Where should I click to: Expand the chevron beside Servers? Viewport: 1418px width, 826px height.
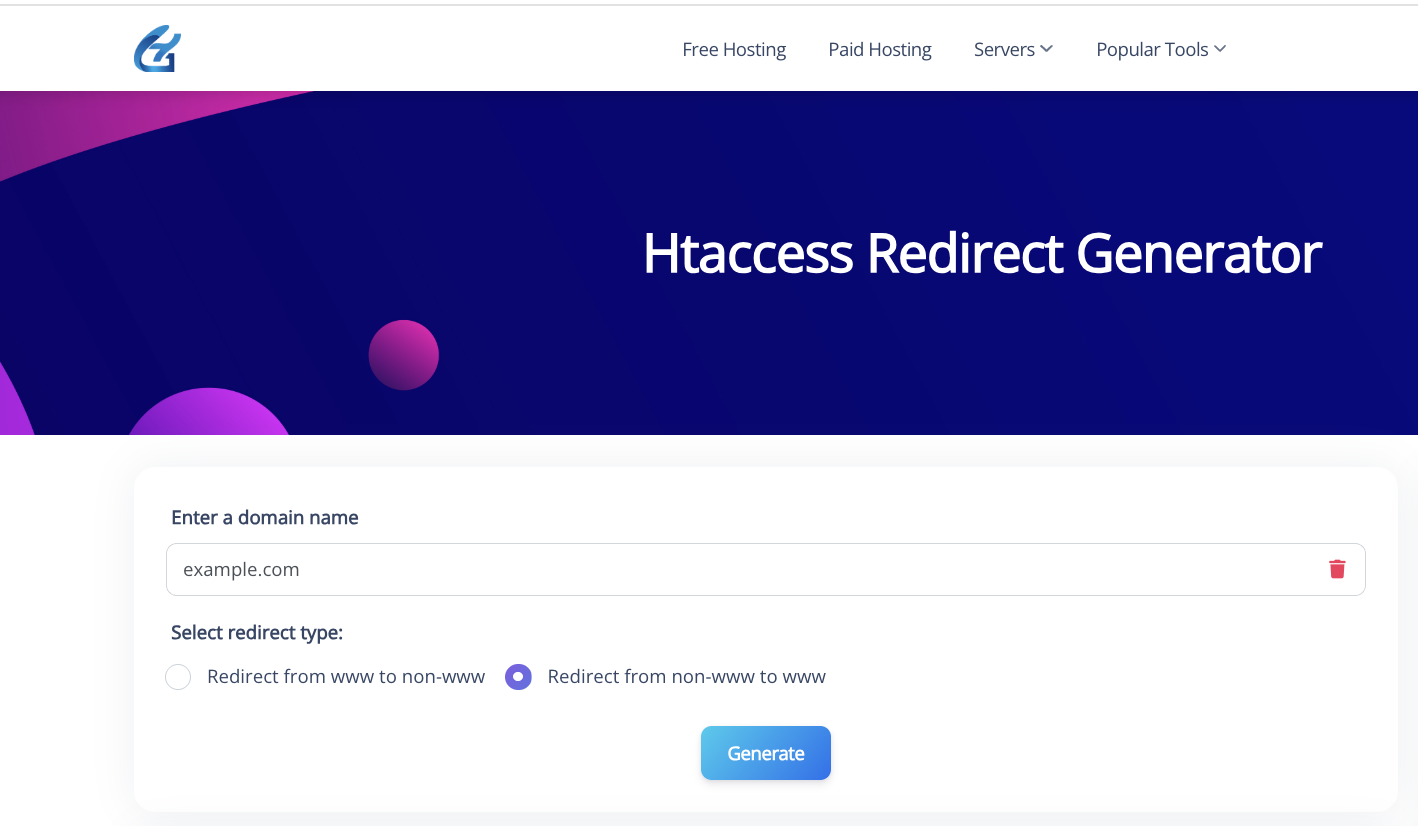[1046, 49]
